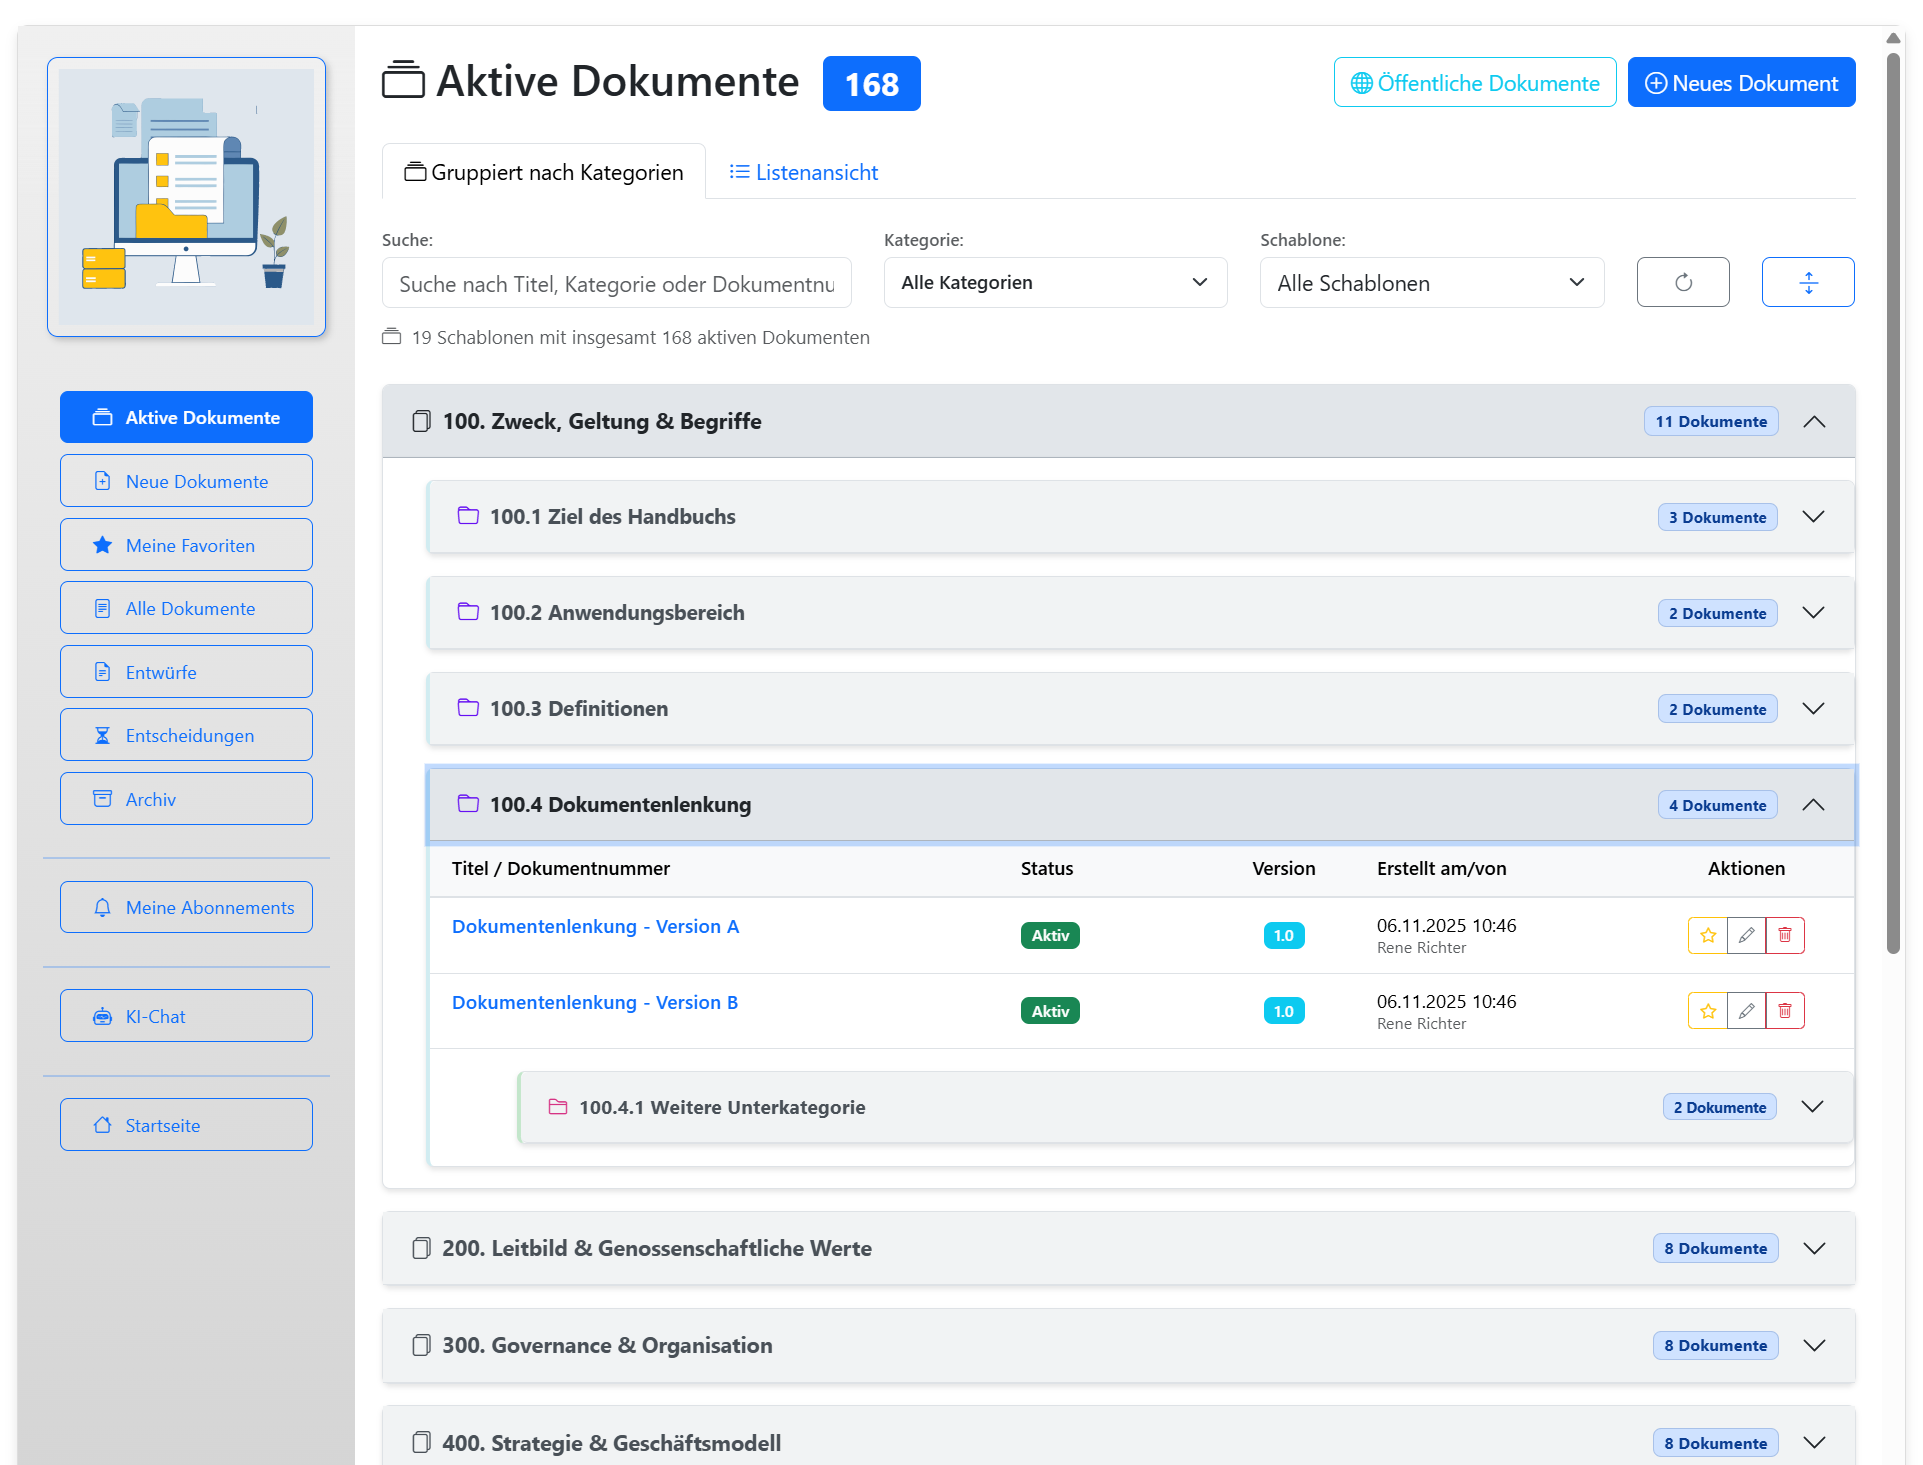Expand 100.4.1 Weitere Unterkategorie
Viewport: 1923px width, 1465px height.
pos(1812,1107)
